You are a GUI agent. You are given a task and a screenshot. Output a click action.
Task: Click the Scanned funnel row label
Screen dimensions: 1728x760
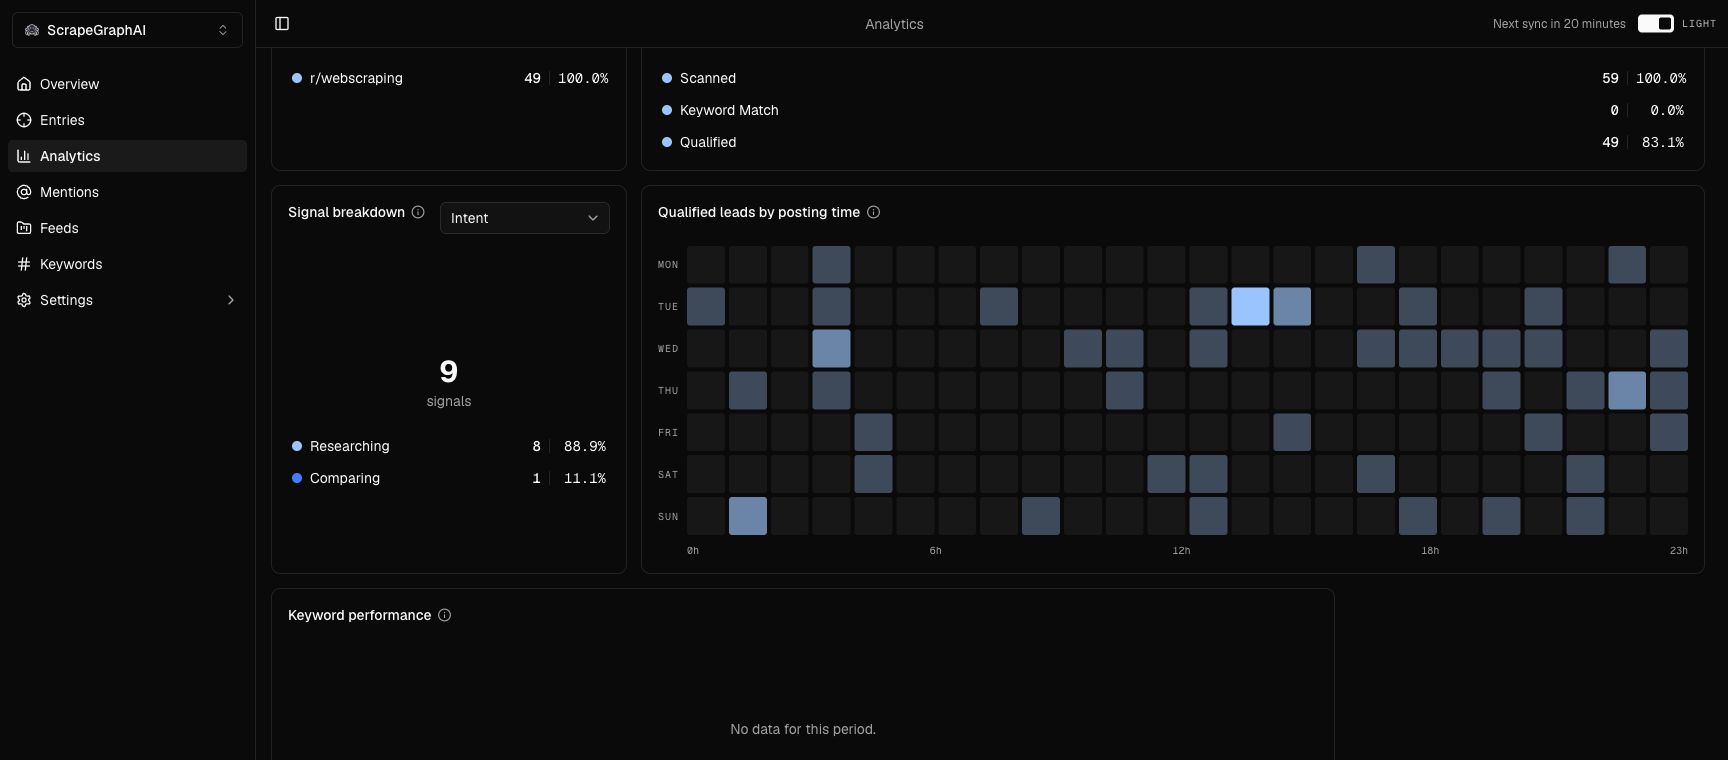point(708,78)
